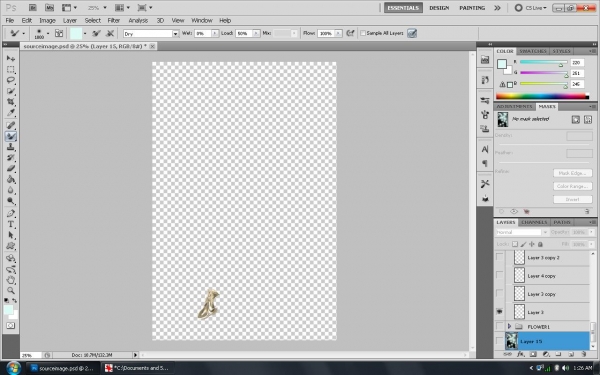Select the Mixer Brush tool in toolbox
Screen dimensions: 600x375
pyautogui.click(x=11, y=136)
